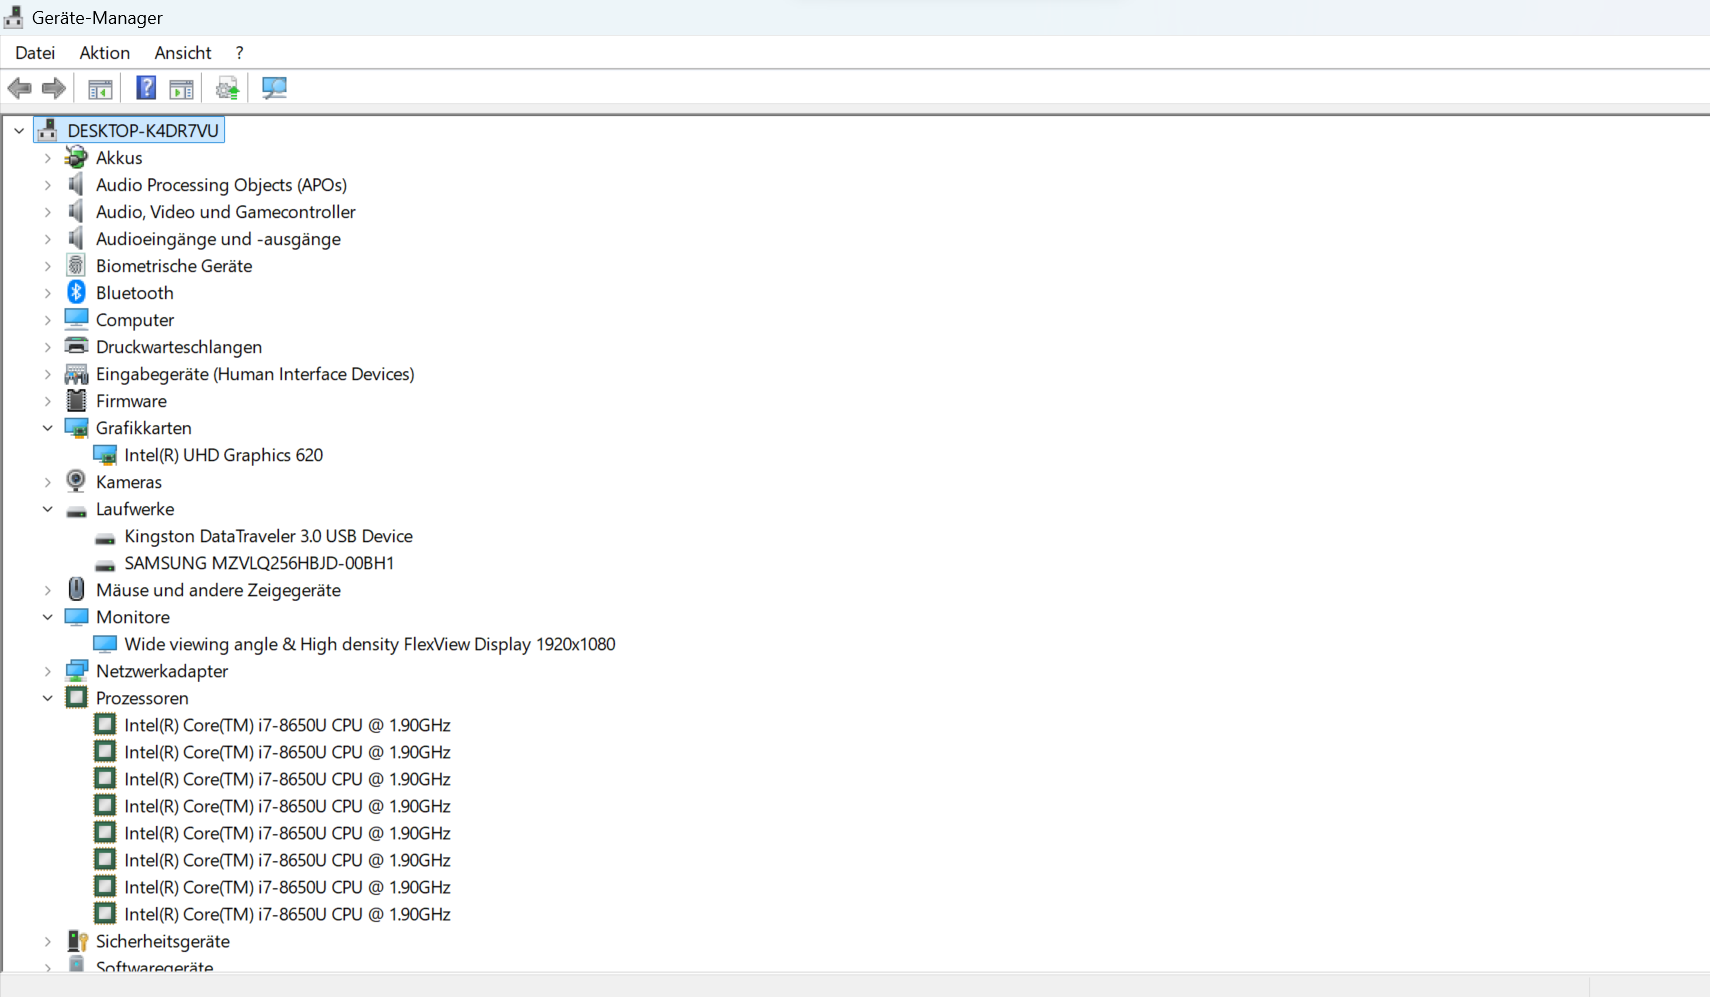Collapse the Monitore category
This screenshot has width=1710, height=997.
point(47,616)
